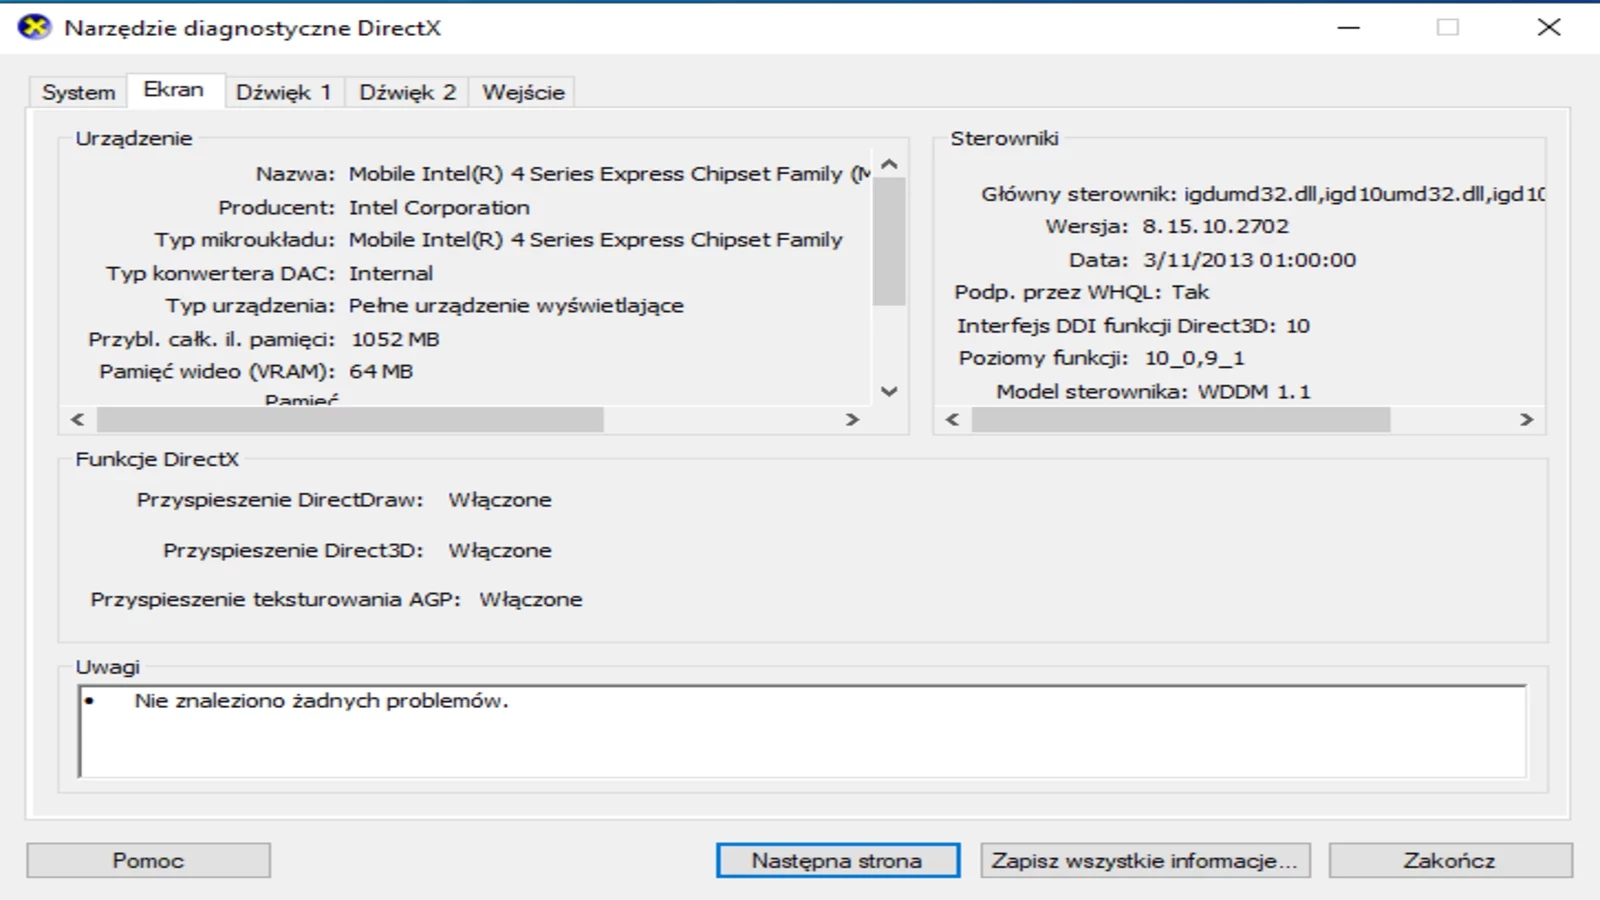1600x900 pixels.
Task: Click driver date '3/11/2013 01:00:00'
Action: [x=1250, y=260]
